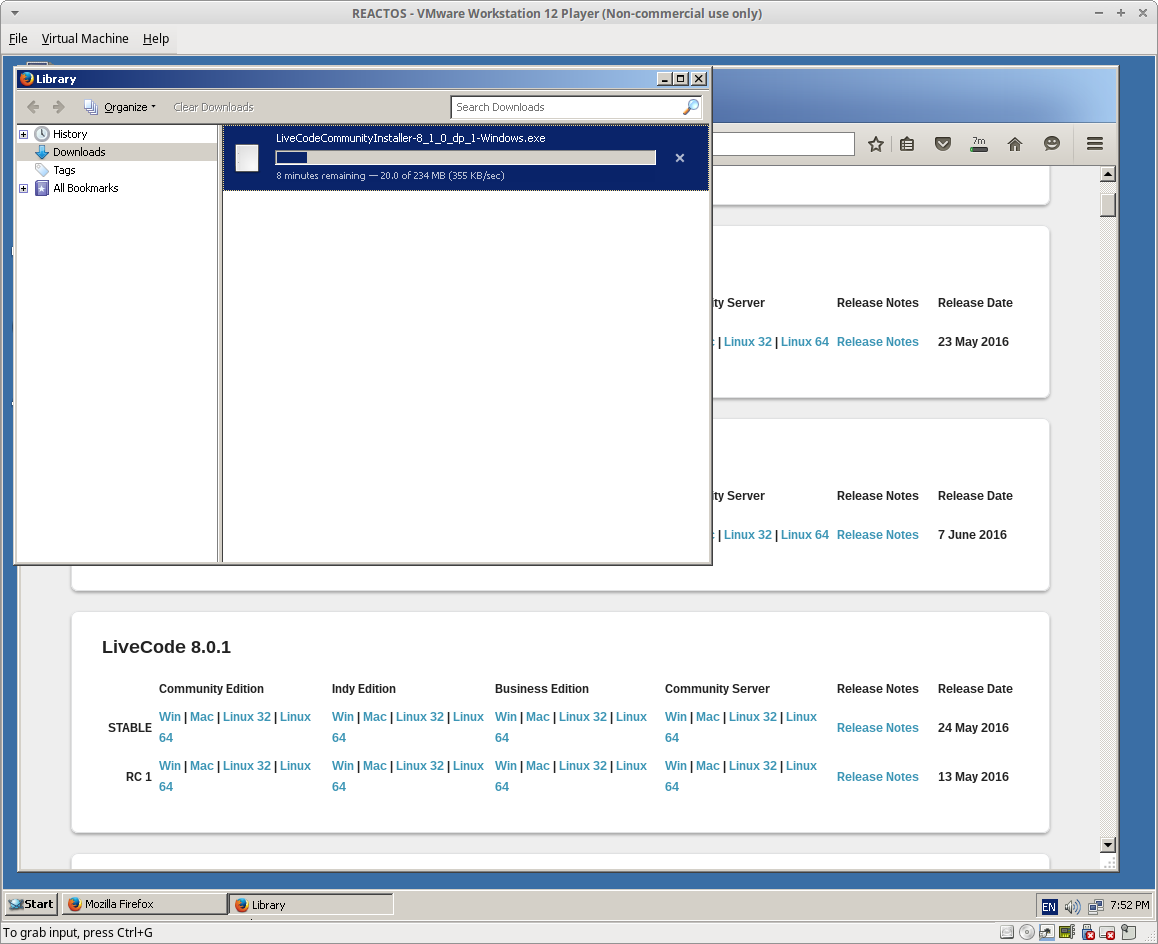Screen dimensions: 1158x944
Task: Save page to Pocket
Action: (942, 144)
